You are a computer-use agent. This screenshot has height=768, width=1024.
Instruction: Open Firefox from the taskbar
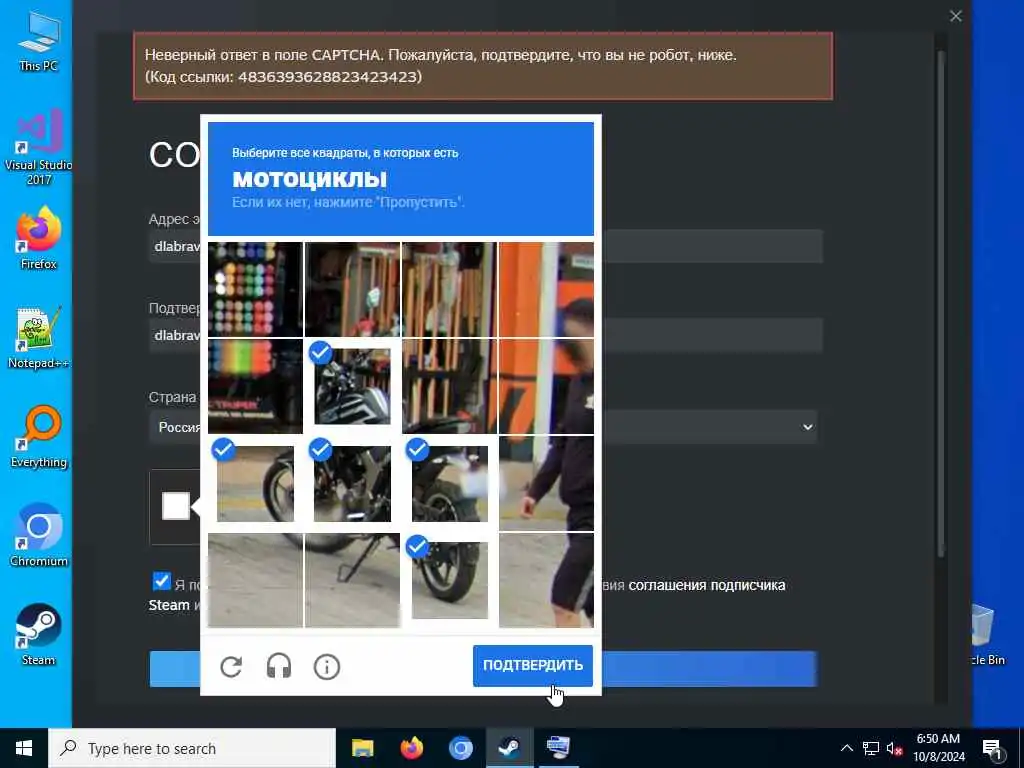click(x=411, y=748)
